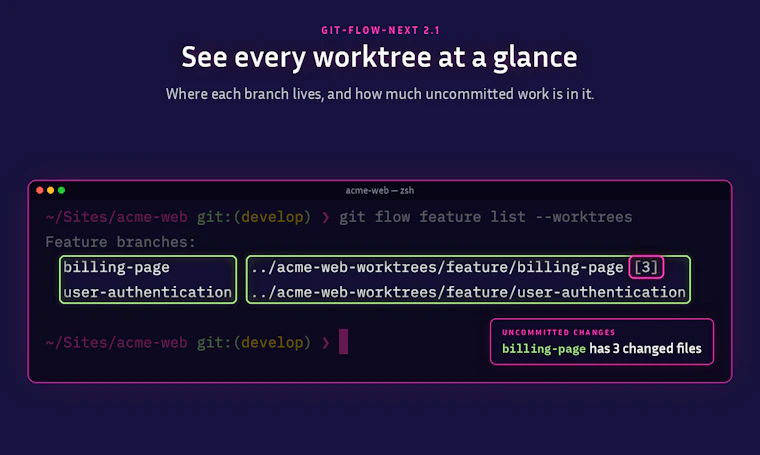Click the subtitle about uncommitted work
Screen dimensions: 760x455
[380, 94]
